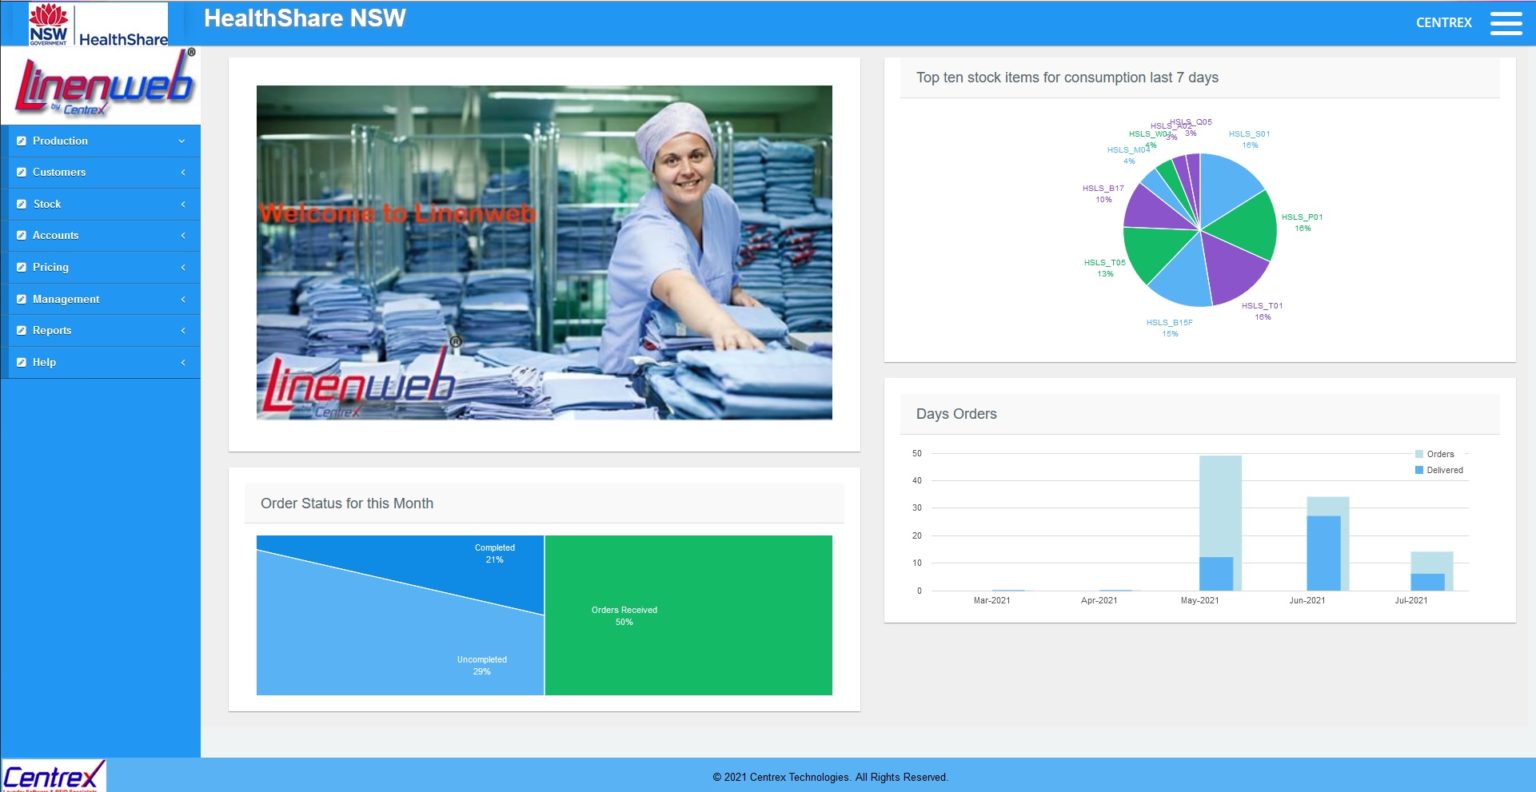The height and width of the screenshot is (792, 1536).
Task: Click the HealthShare NSW title in the header
Action: point(304,18)
